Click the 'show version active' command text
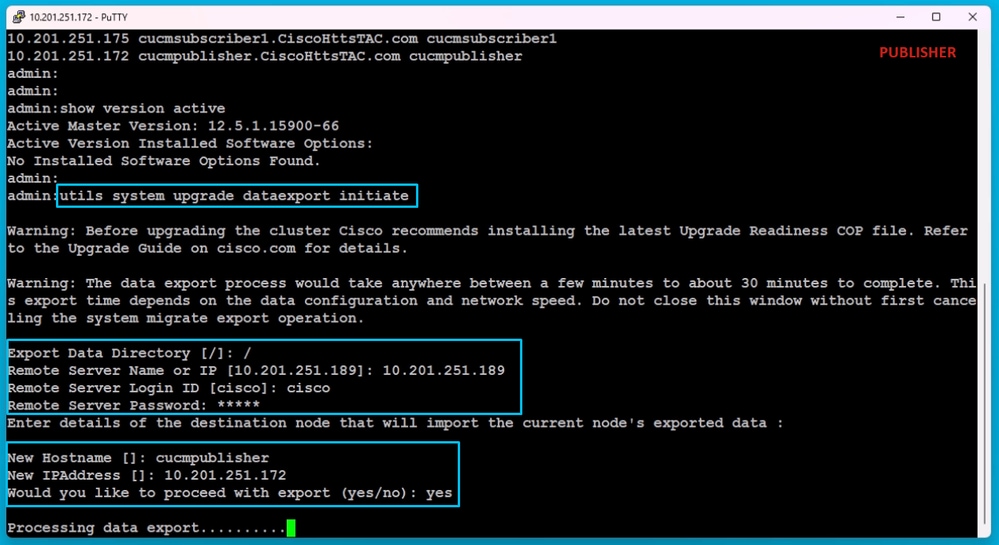The width and height of the screenshot is (999, 545). [x=142, y=108]
